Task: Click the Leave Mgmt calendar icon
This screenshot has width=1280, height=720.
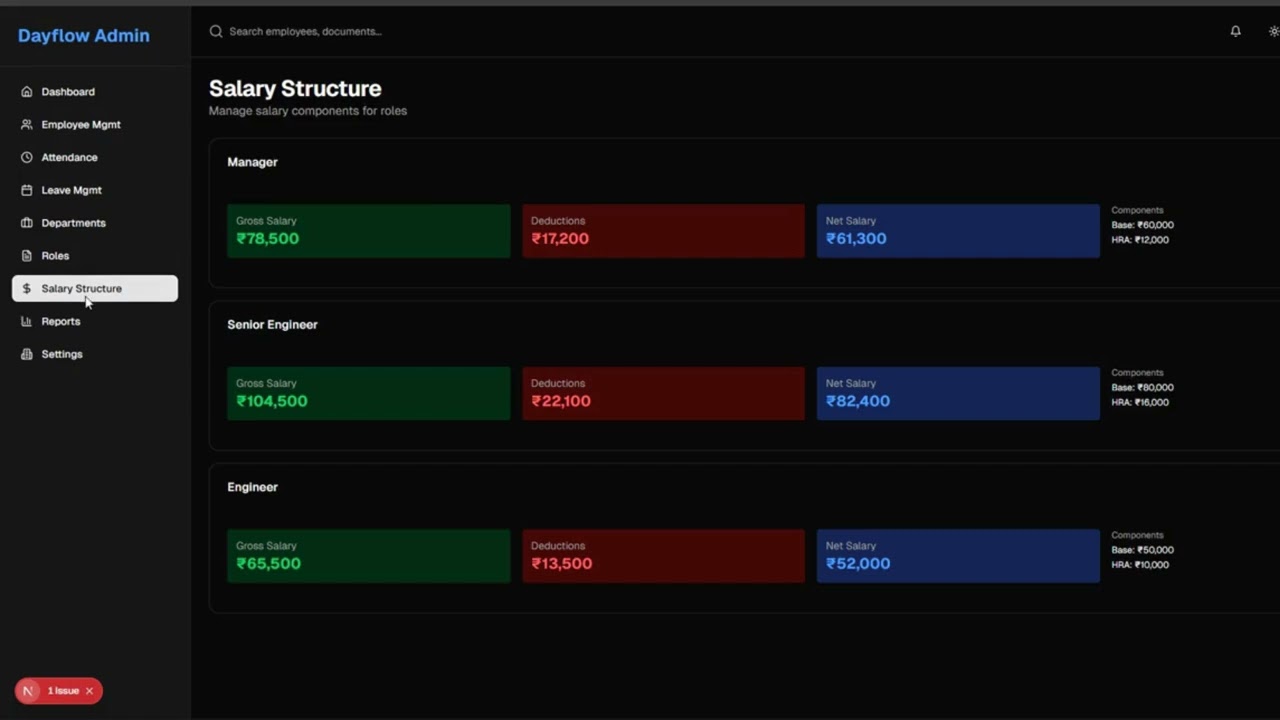Action: pyautogui.click(x=27, y=190)
